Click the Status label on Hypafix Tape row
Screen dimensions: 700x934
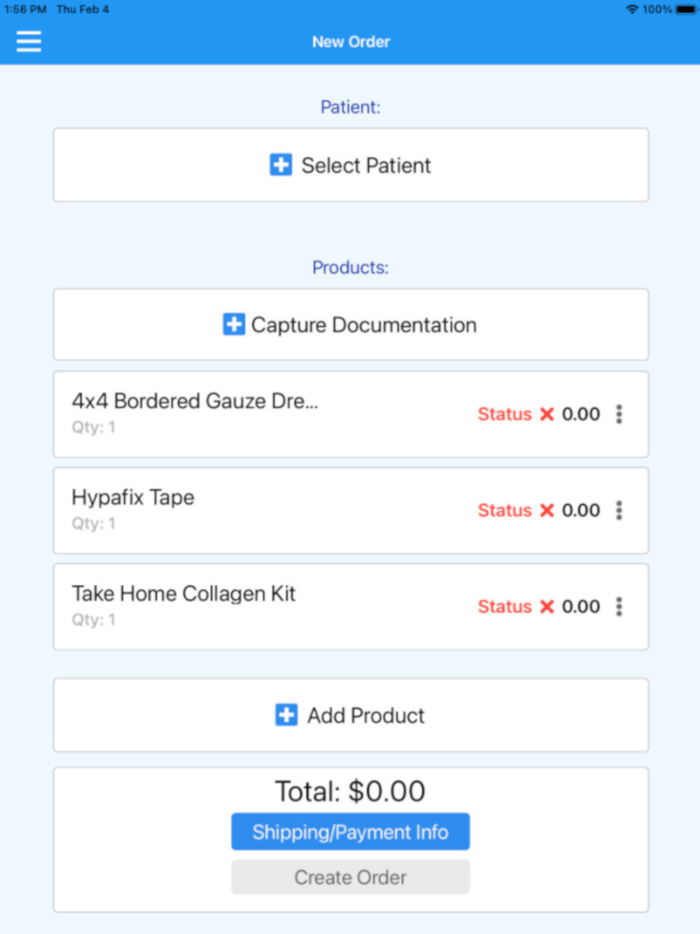point(504,510)
